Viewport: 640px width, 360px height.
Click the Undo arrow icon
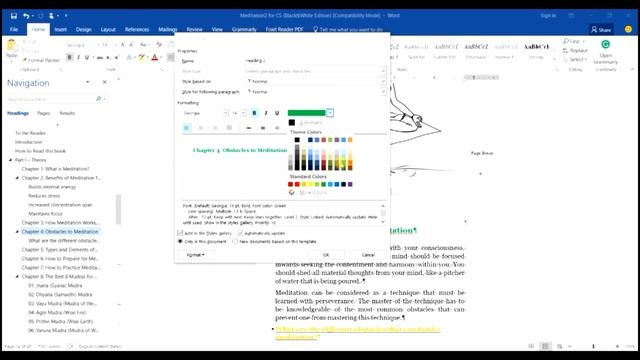click(26, 16)
